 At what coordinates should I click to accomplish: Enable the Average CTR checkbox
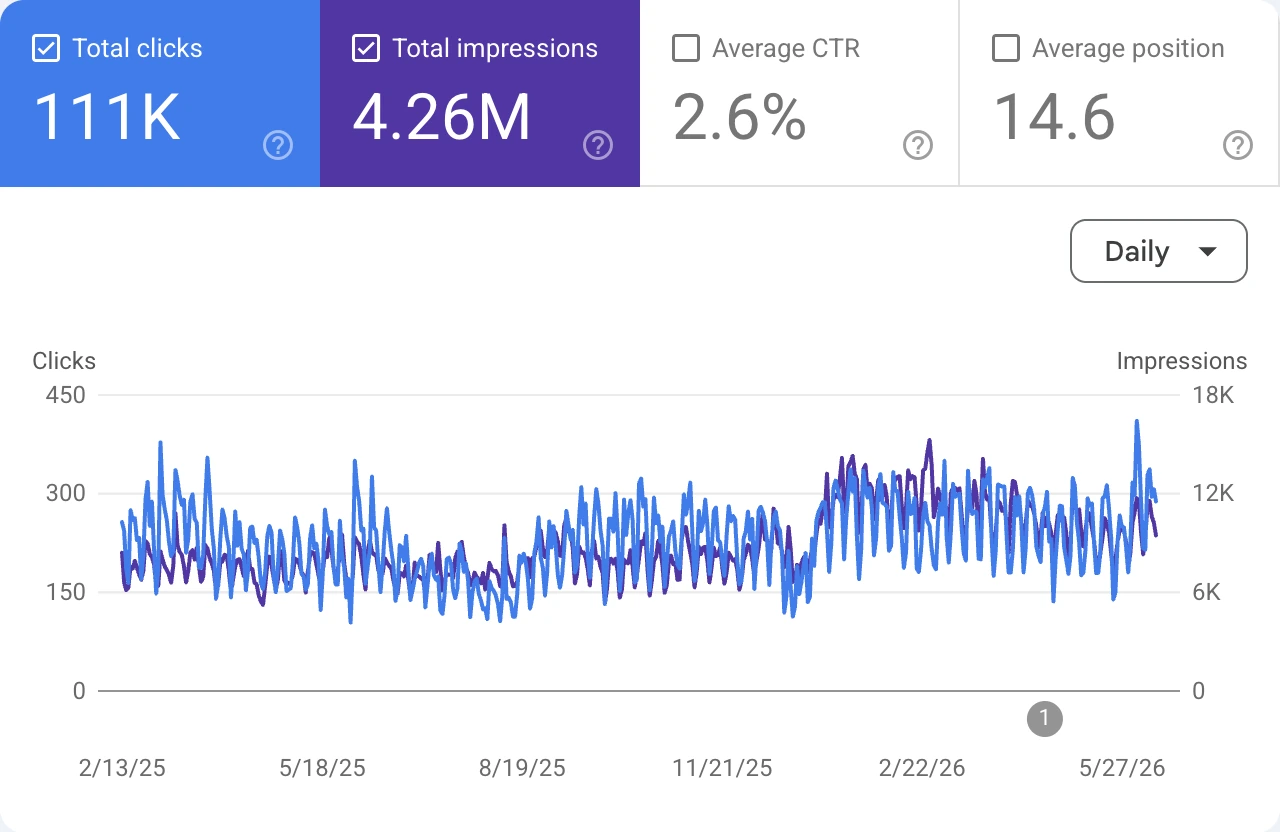coord(686,48)
